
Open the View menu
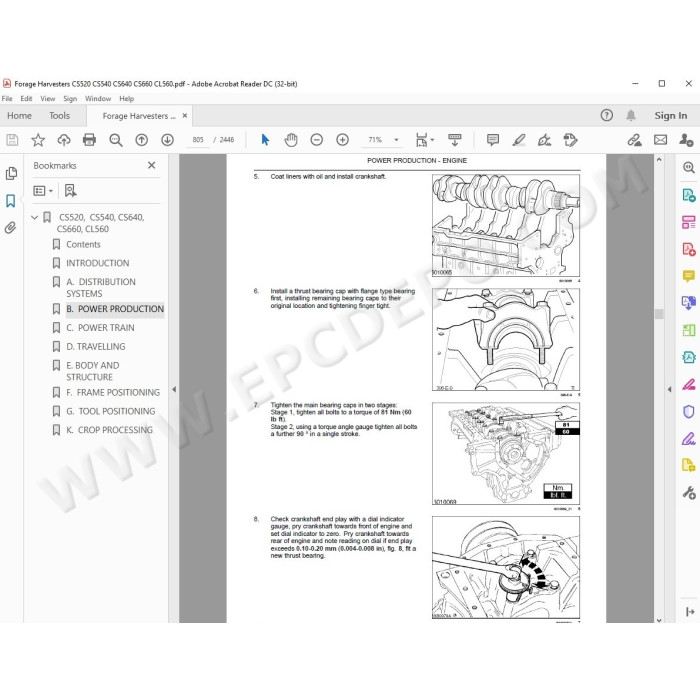click(x=48, y=99)
